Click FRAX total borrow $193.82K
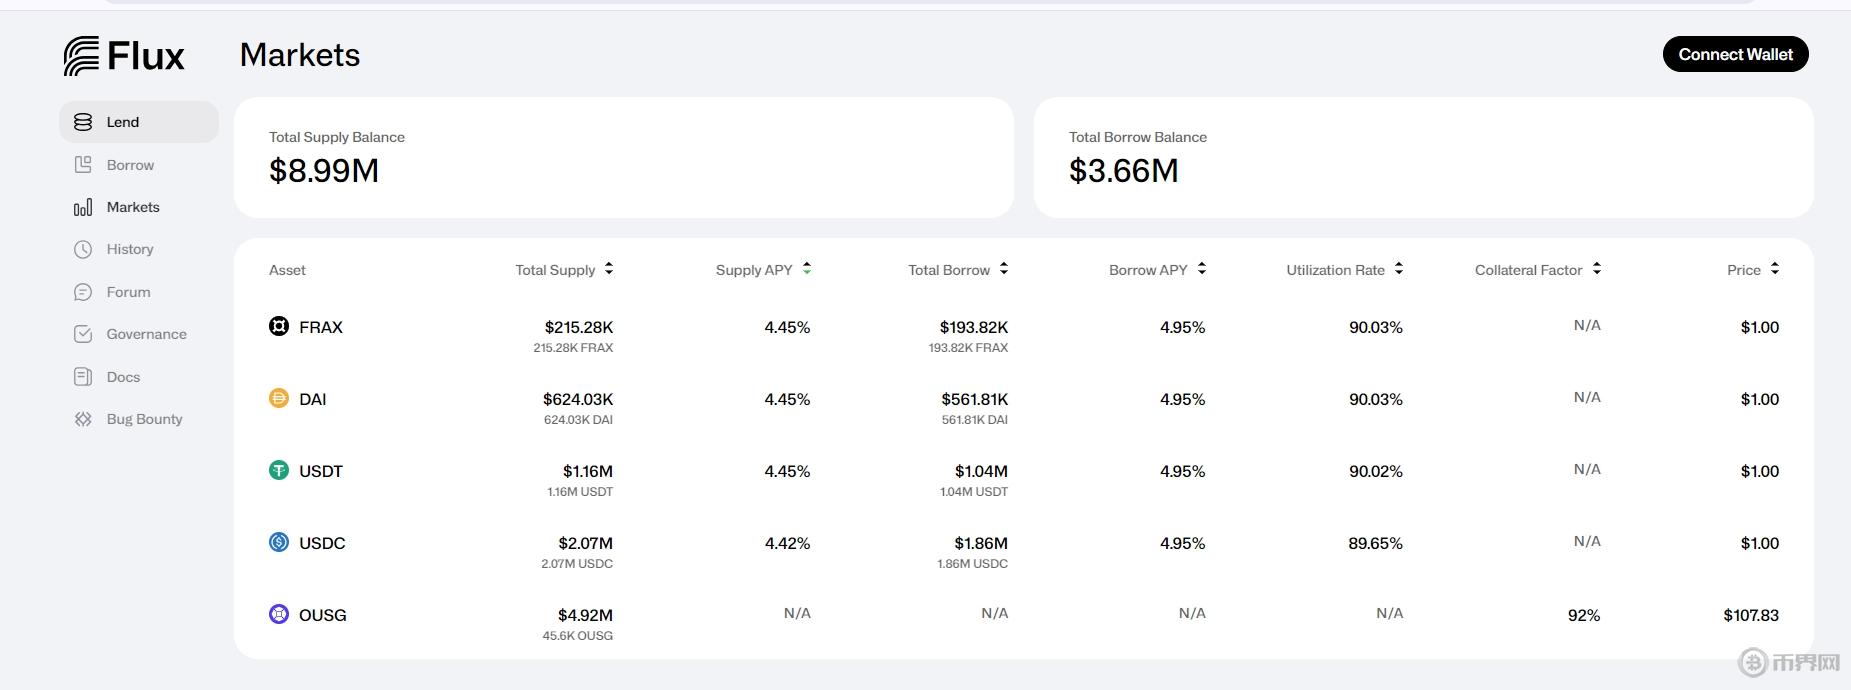 click(x=974, y=327)
